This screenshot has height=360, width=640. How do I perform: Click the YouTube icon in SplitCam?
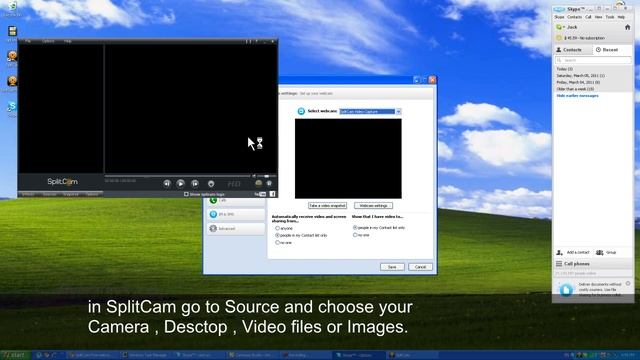pyautogui.click(x=260, y=194)
